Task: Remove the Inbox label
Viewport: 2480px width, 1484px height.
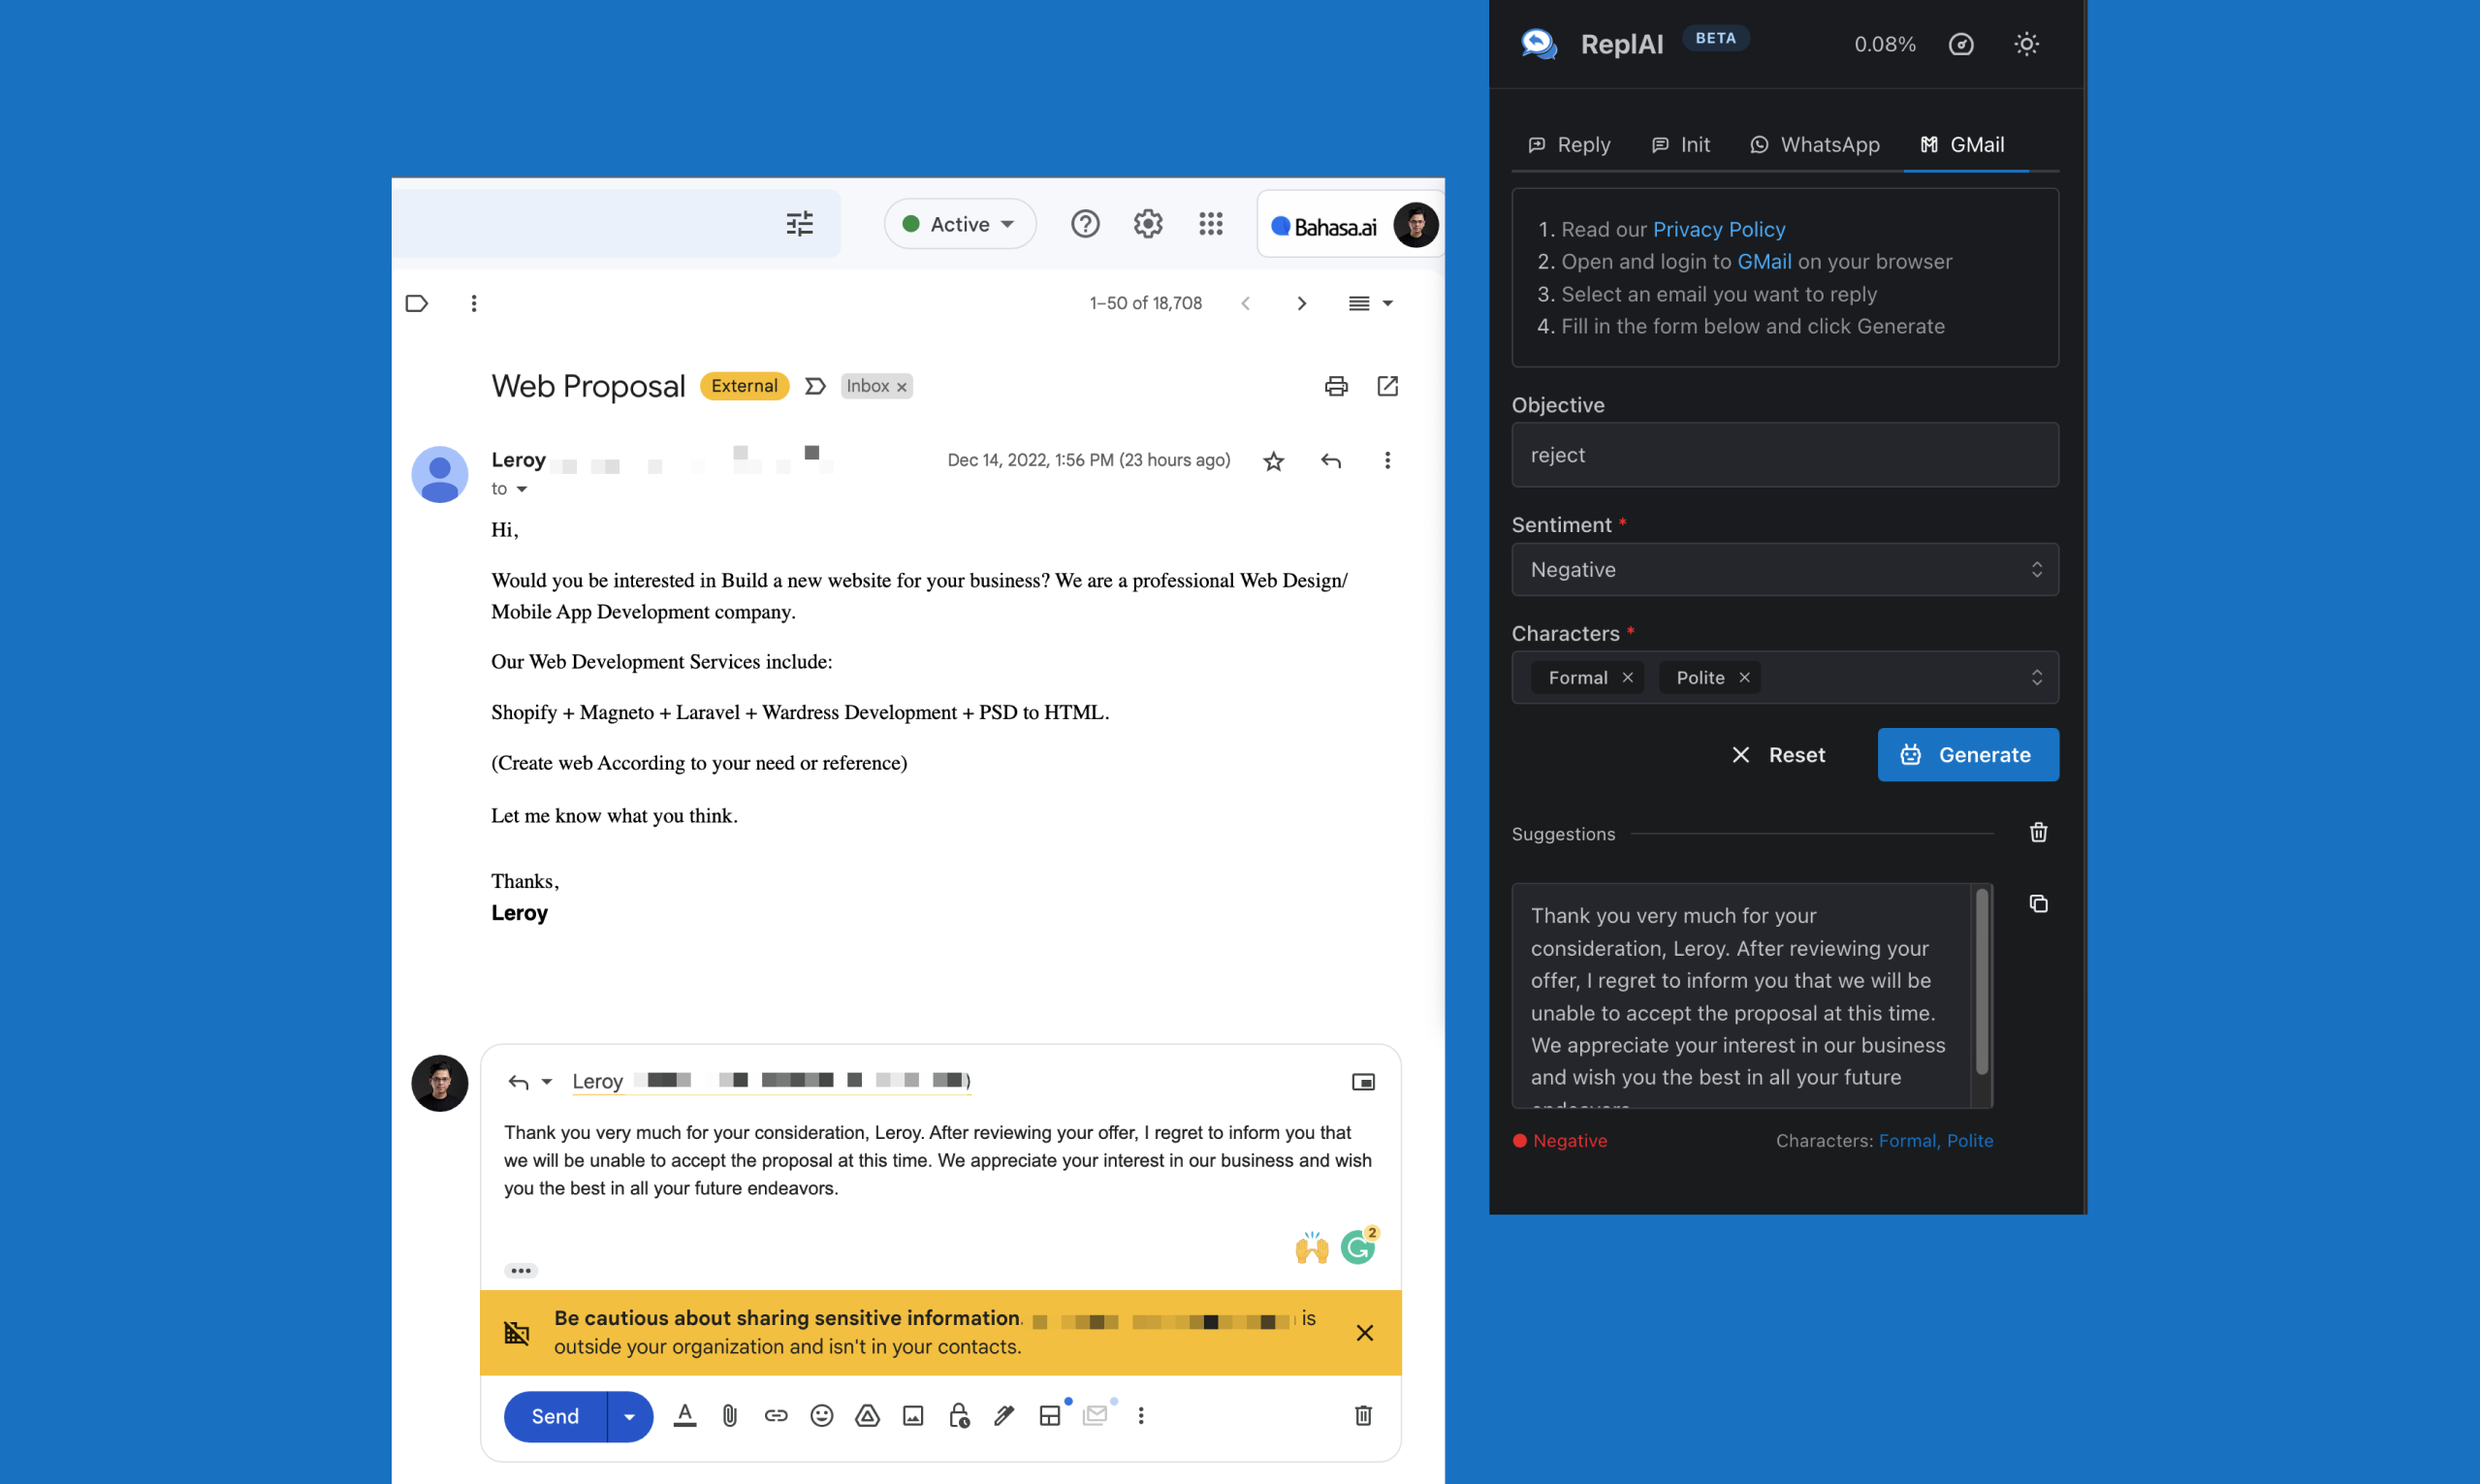Action: [901, 387]
